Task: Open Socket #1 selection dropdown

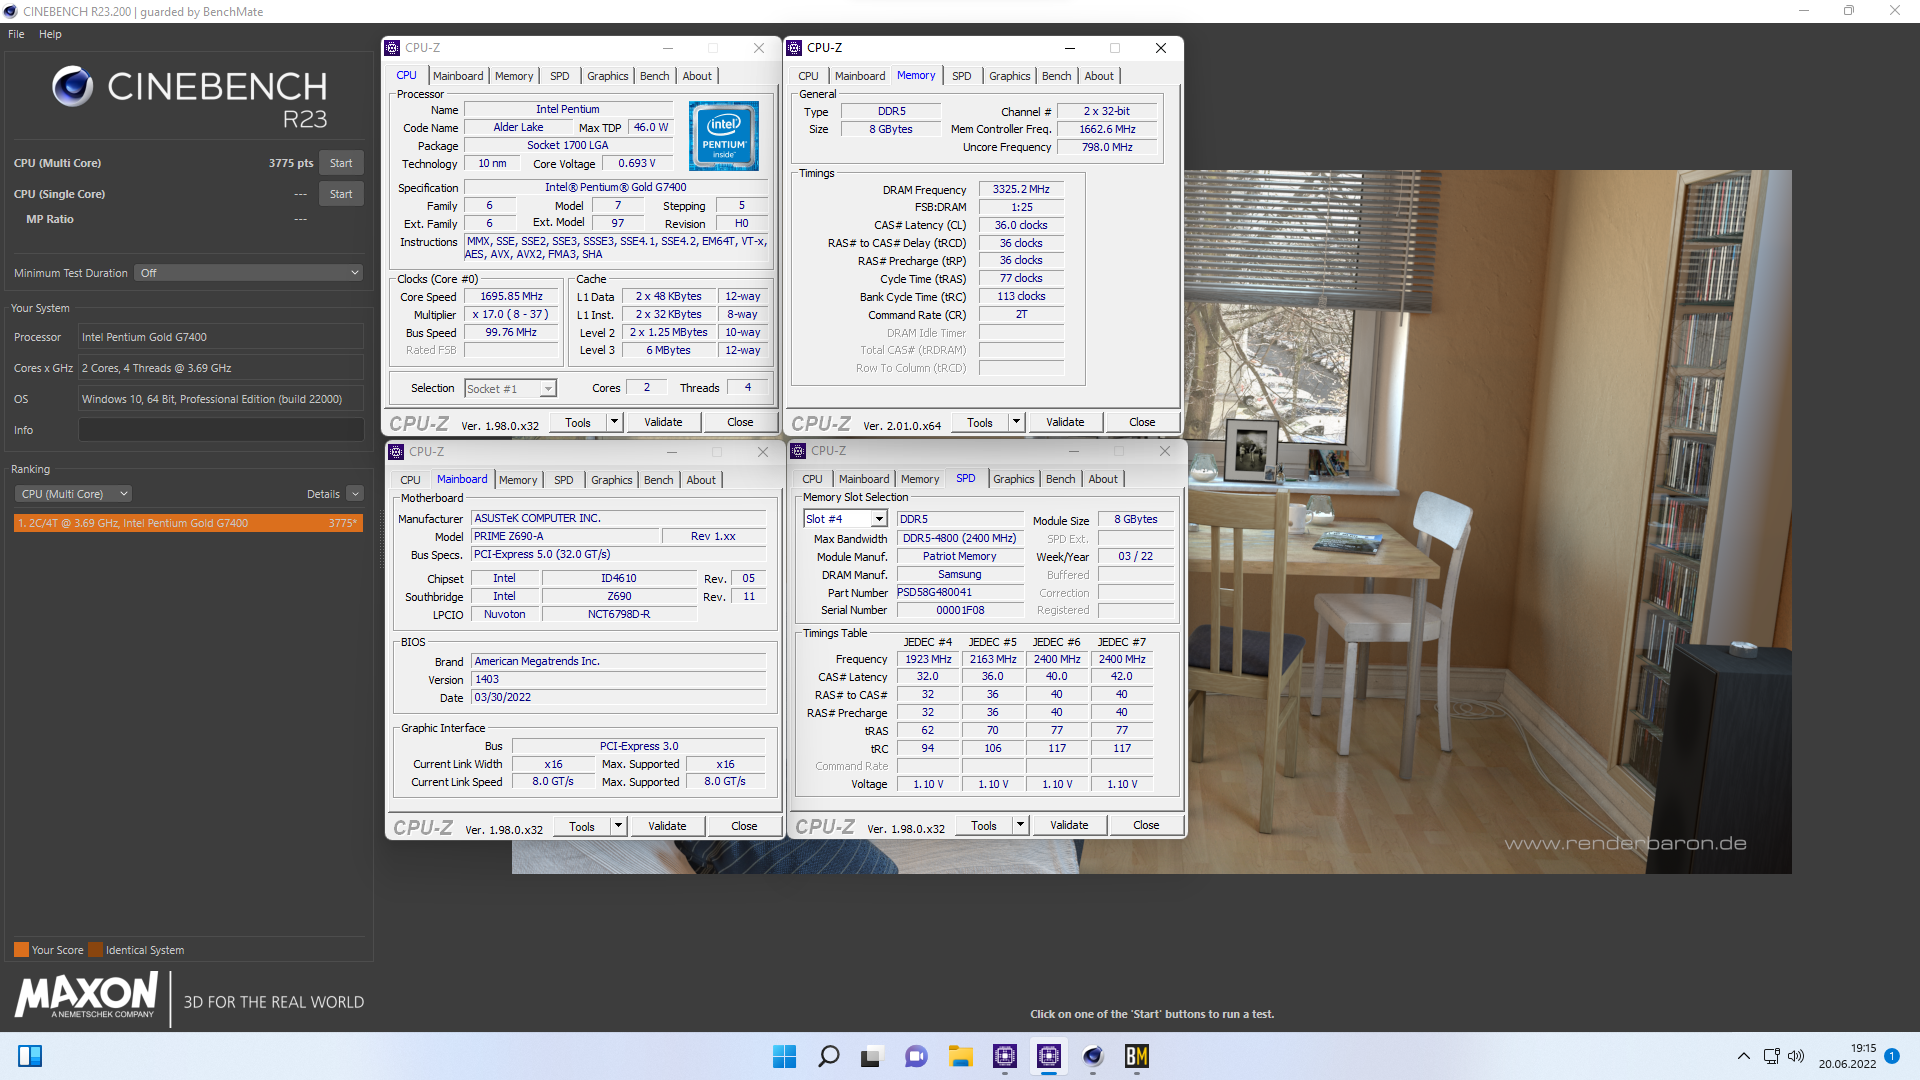Action: (x=548, y=389)
